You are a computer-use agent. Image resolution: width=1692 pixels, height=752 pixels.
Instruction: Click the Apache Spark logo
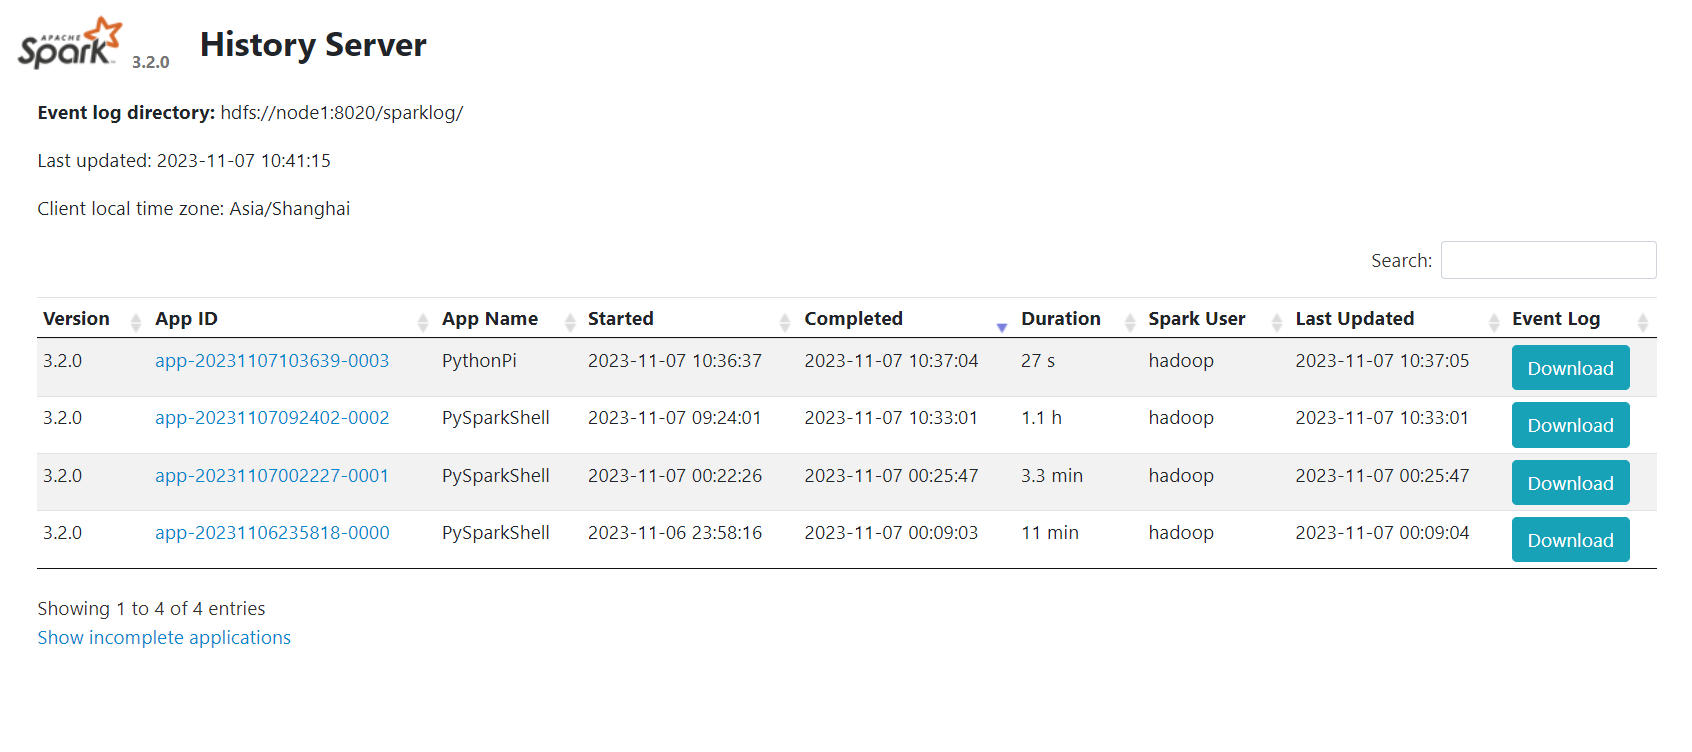pos(70,44)
